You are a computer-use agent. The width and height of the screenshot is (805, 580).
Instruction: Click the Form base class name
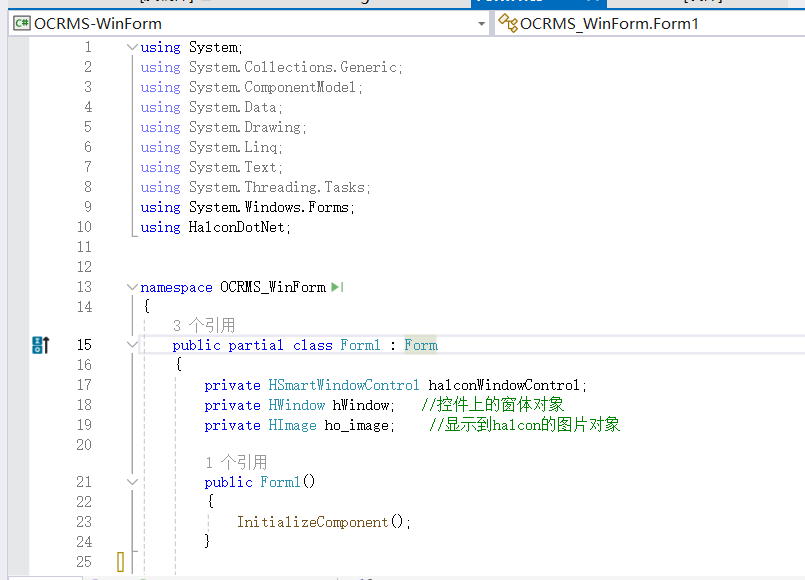coord(421,345)
